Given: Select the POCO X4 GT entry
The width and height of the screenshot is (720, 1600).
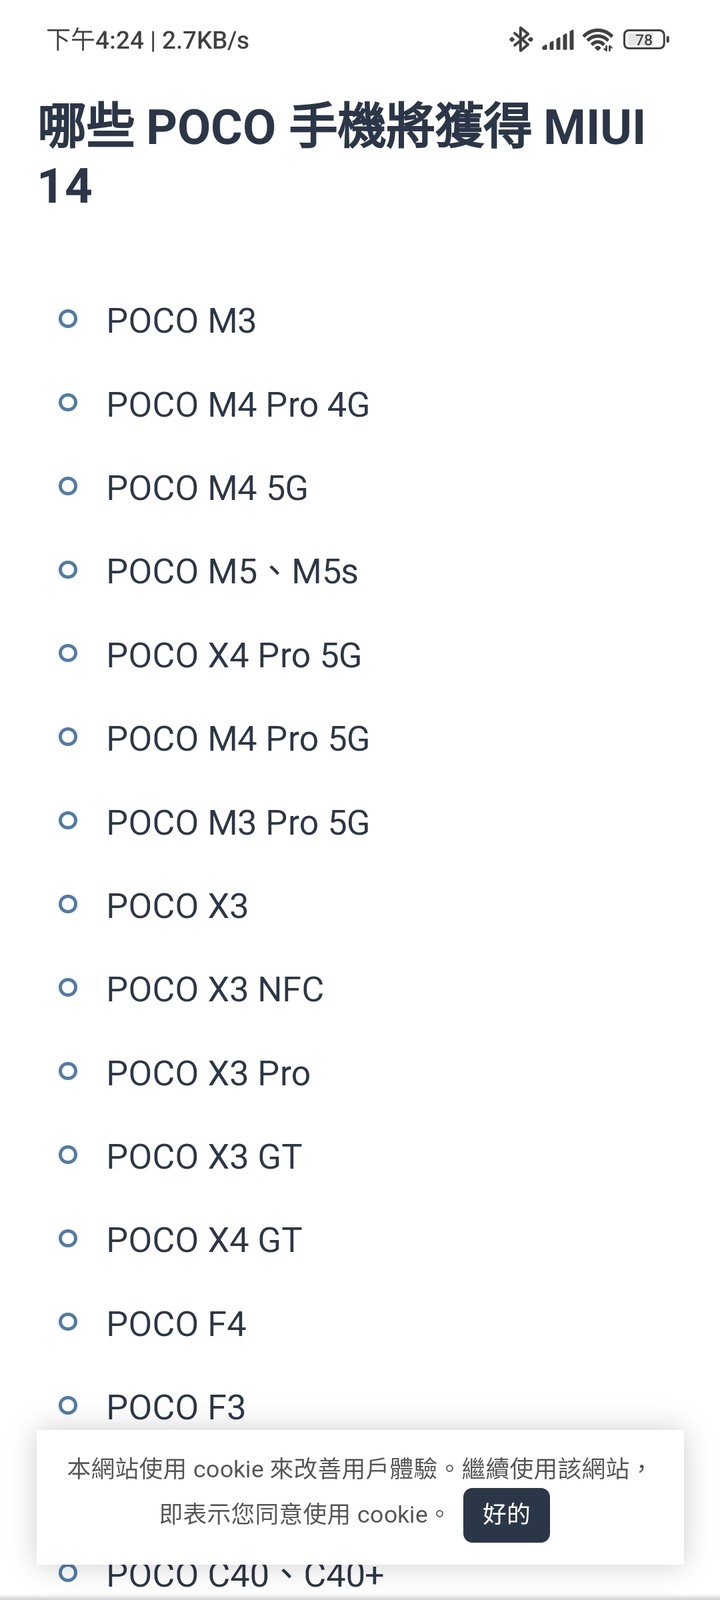Looking at the screenshot, I should click(x=204, y=1240).
